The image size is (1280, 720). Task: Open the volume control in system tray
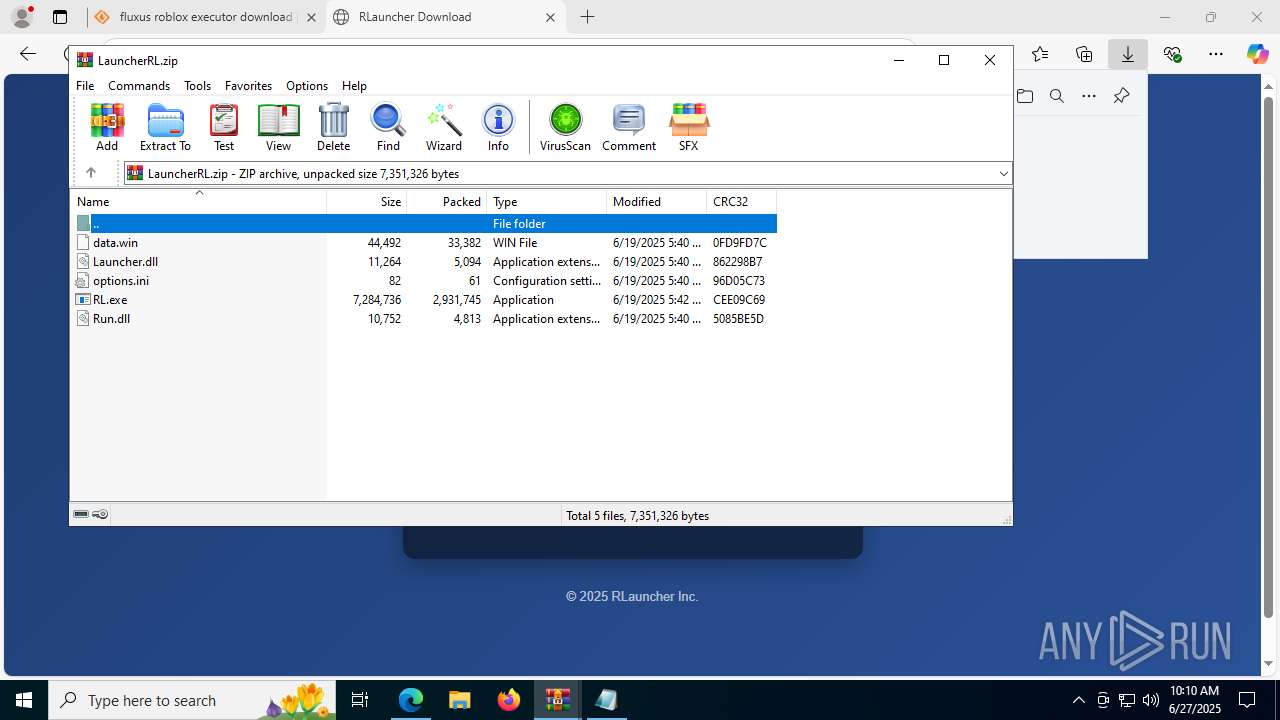(x=1151, y=700)
